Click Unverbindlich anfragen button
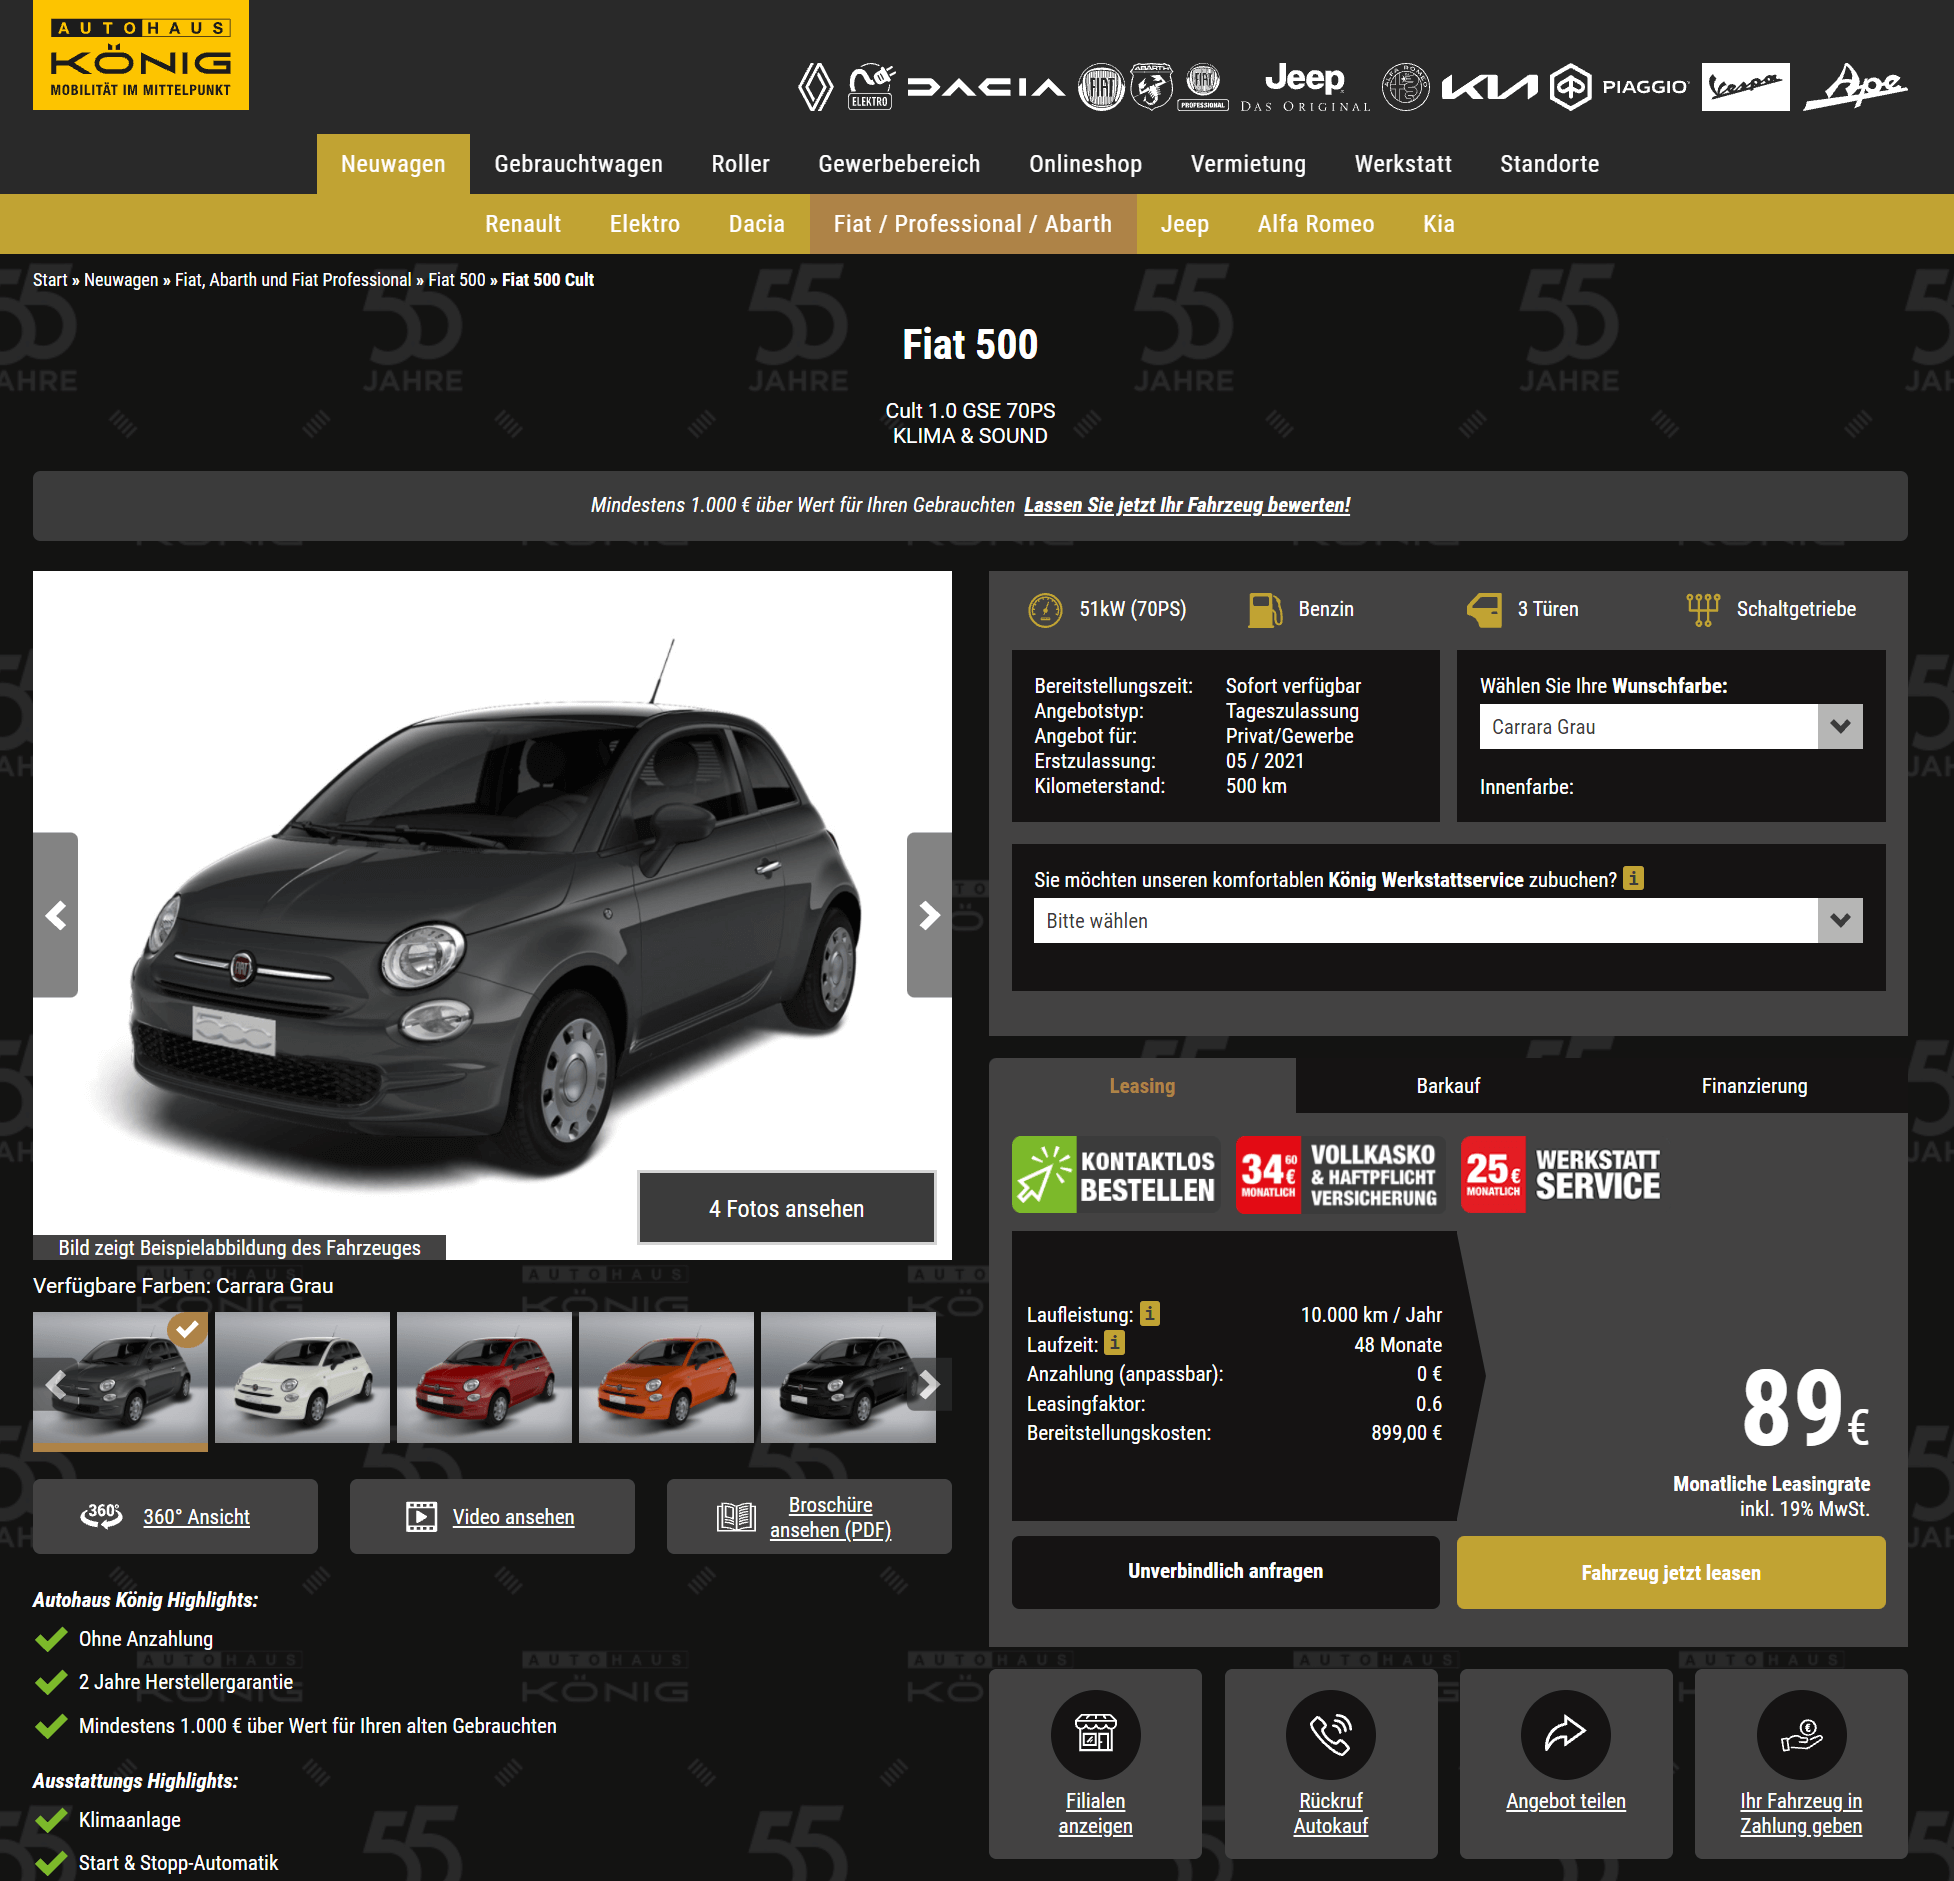This screenshot has height=1881, width=1954. click(1226, 1572)
